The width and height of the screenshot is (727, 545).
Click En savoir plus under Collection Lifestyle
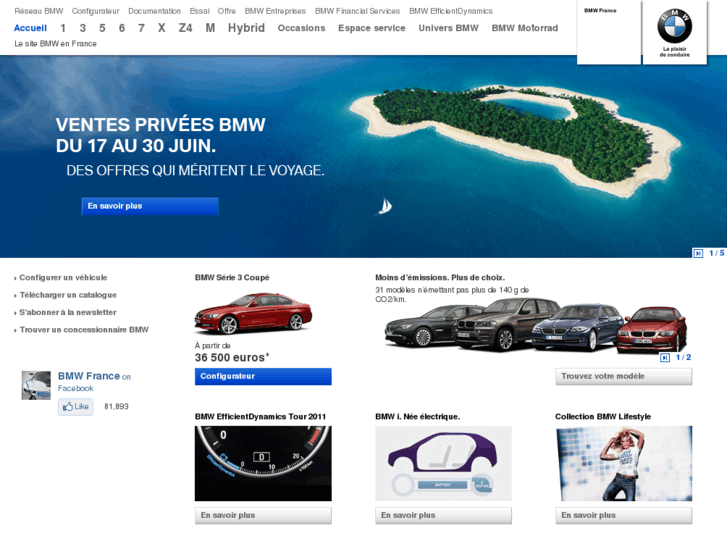coord(624,515)
